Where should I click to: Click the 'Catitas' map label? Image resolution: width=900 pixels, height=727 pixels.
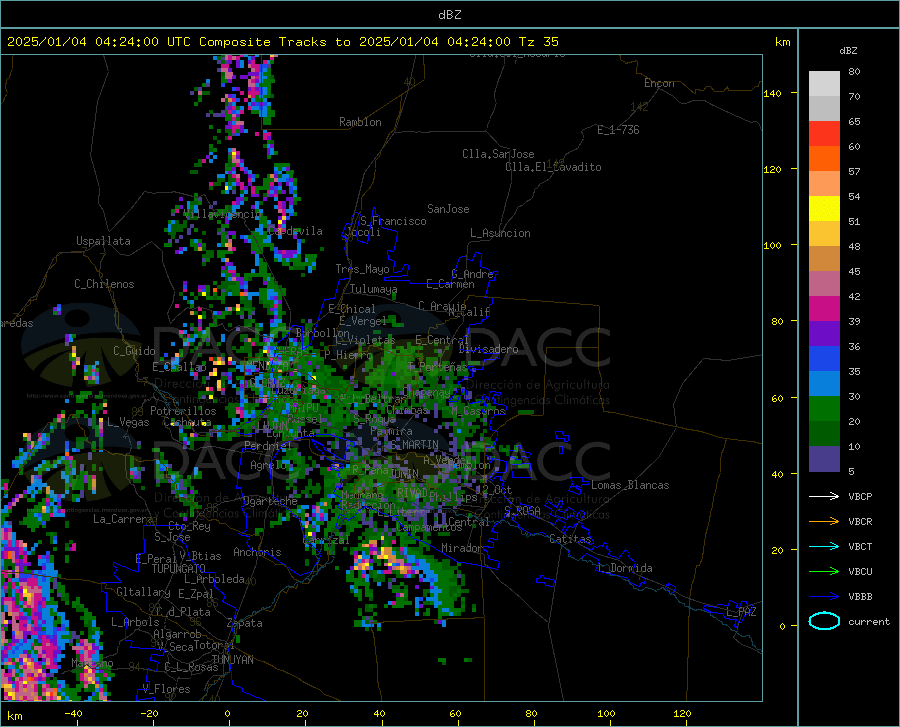(571, 539)
